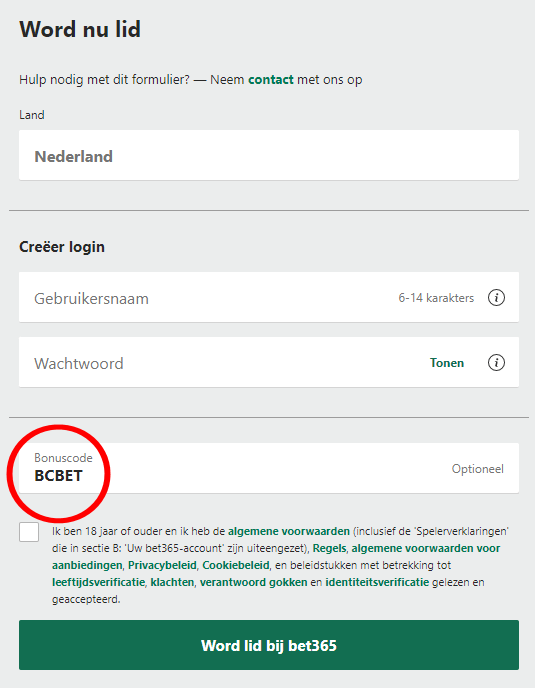Image resolution: width=535 pixels, height=688 pixels.
Task: Open the Cookiebeleid link
Action: point(236,565)
